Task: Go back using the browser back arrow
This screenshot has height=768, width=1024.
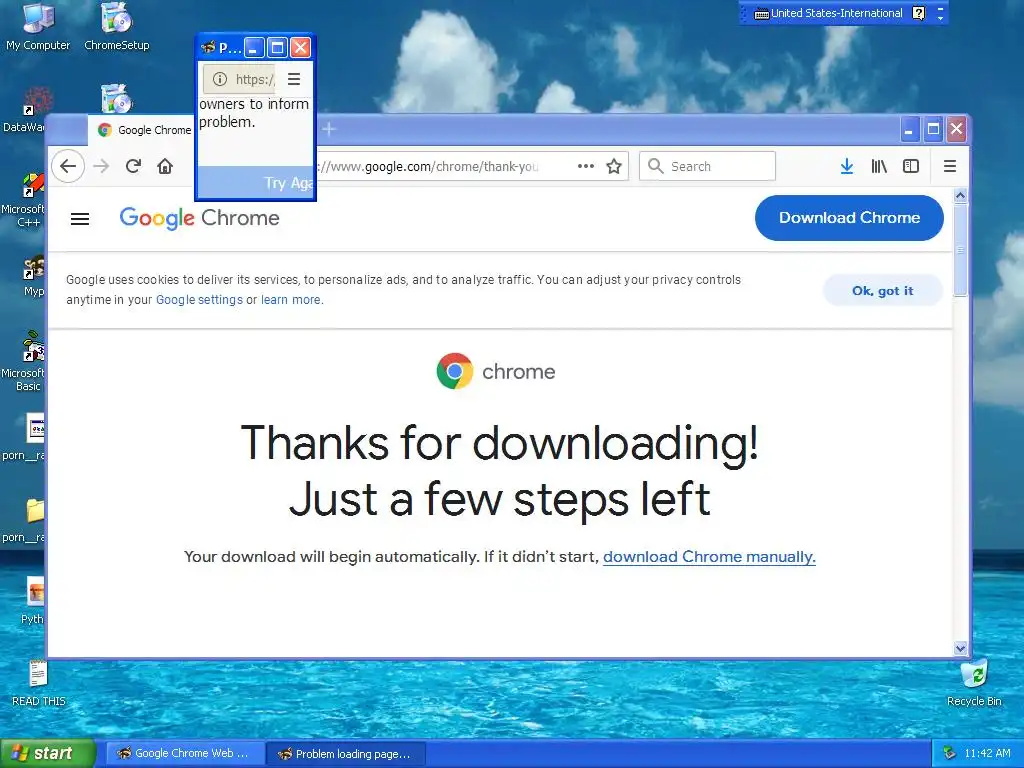Action: pos(68,166)
